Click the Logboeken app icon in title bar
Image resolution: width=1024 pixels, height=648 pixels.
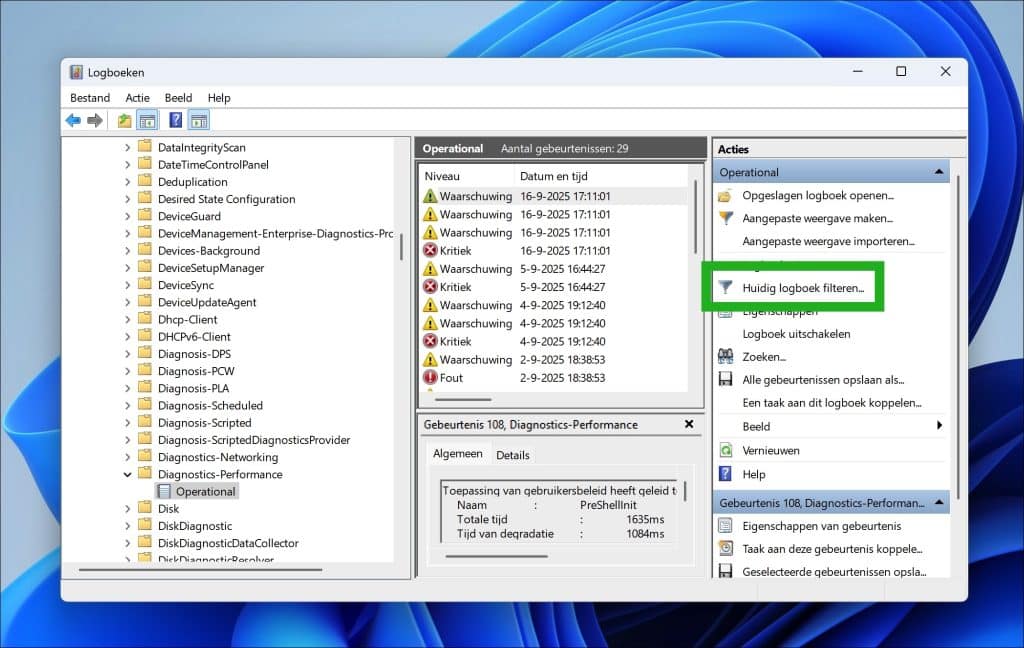click(76, 72)
